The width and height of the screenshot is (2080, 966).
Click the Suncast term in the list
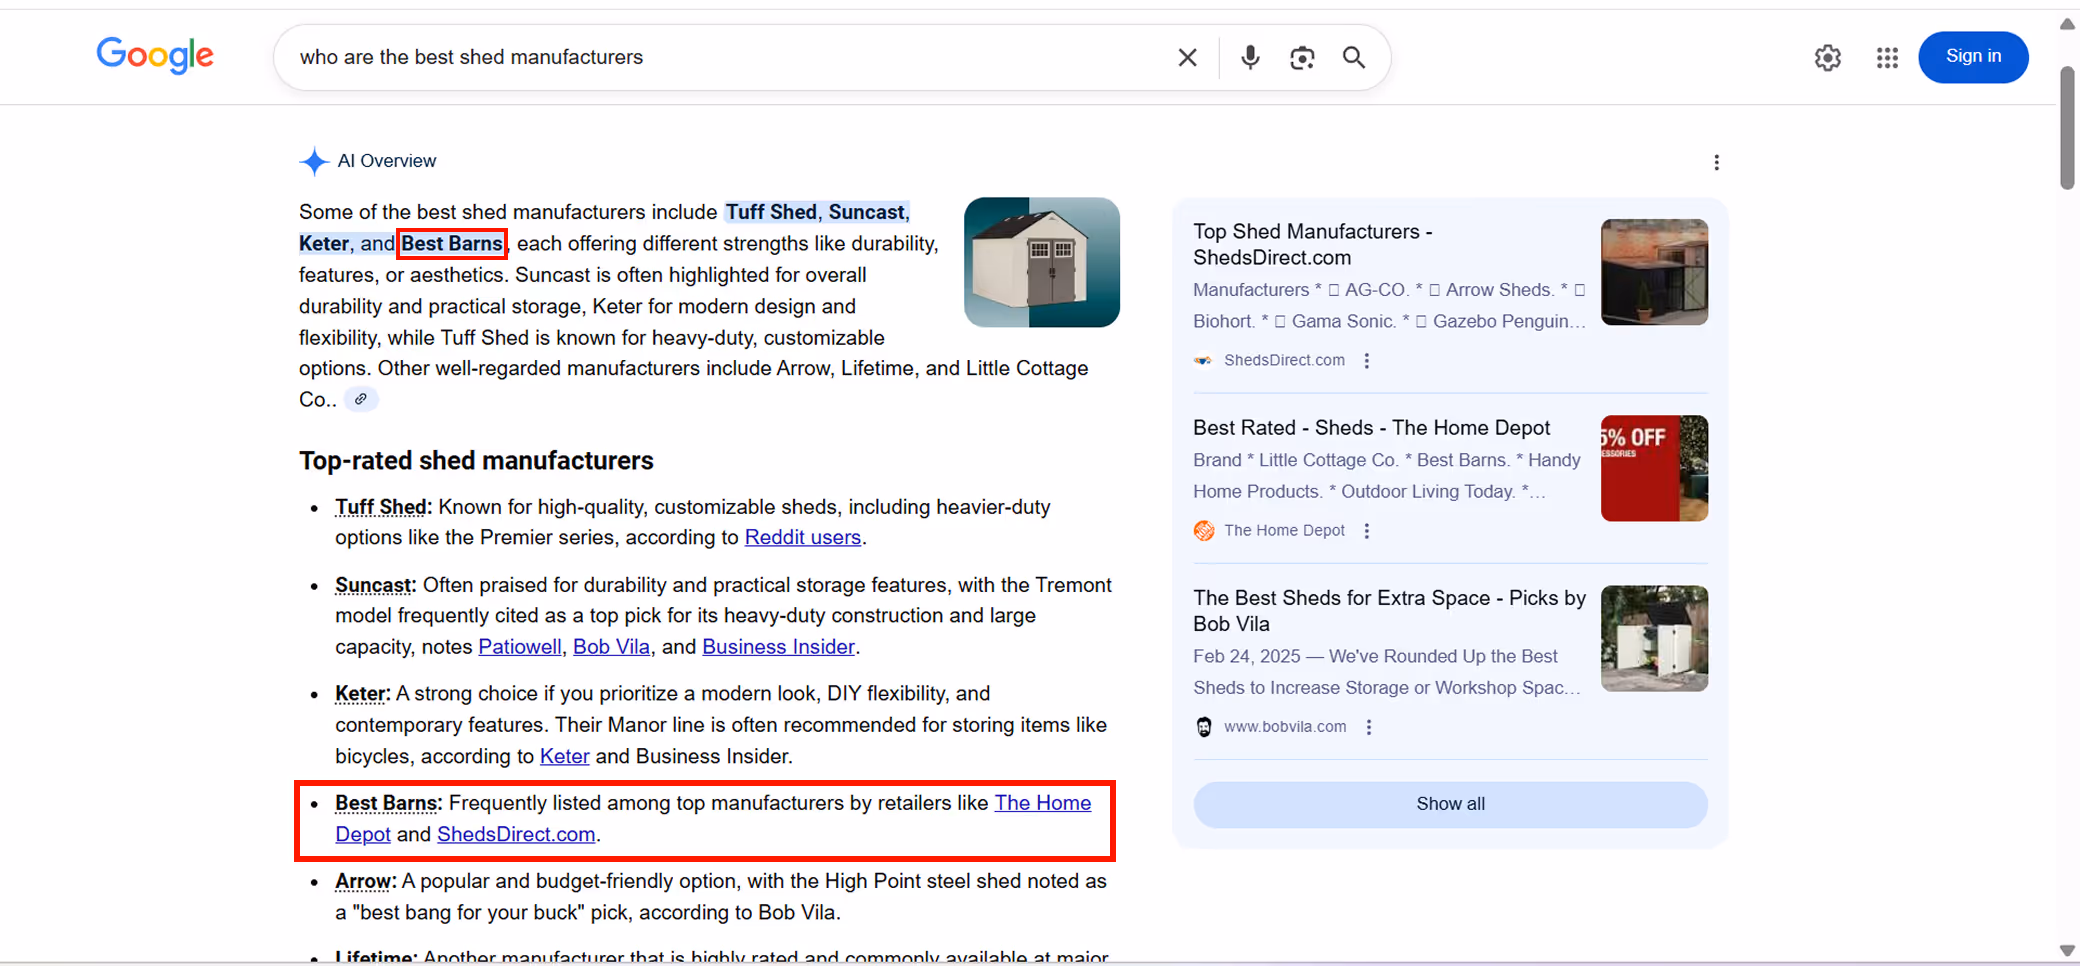click(x=373, y=585)
